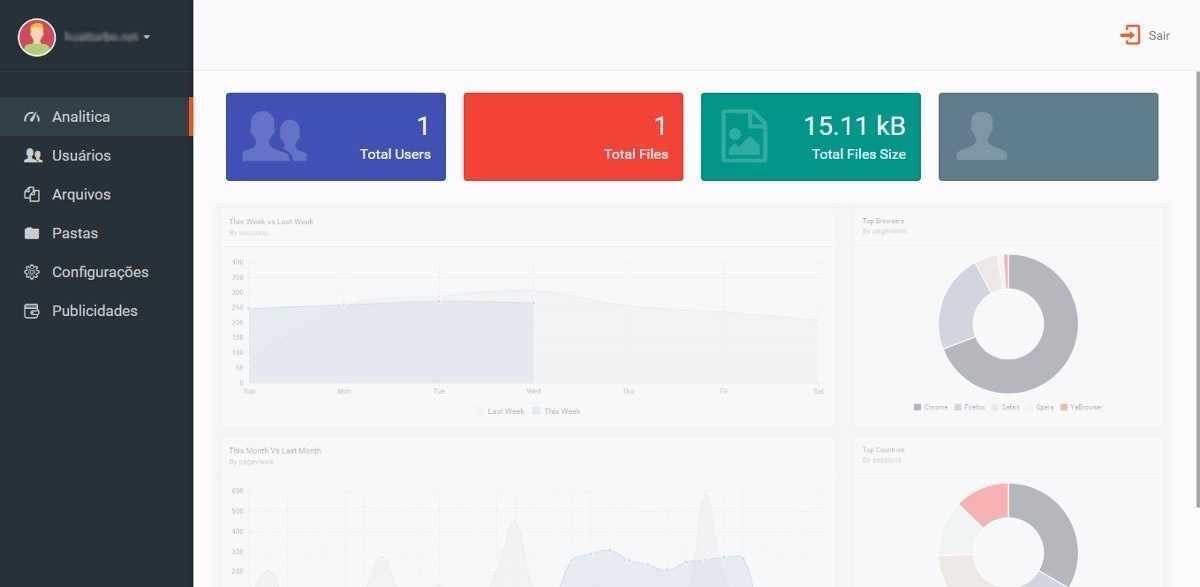Toggle Chrome in Top Browsers legend
Screen dimensions: 1200x587
tap(930, 407)
